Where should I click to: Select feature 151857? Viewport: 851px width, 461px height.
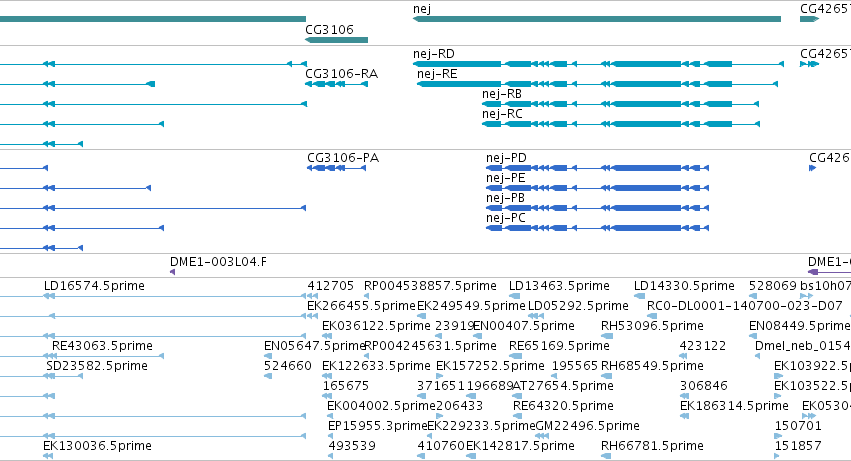pyautogui.click(x=798, y=446)
